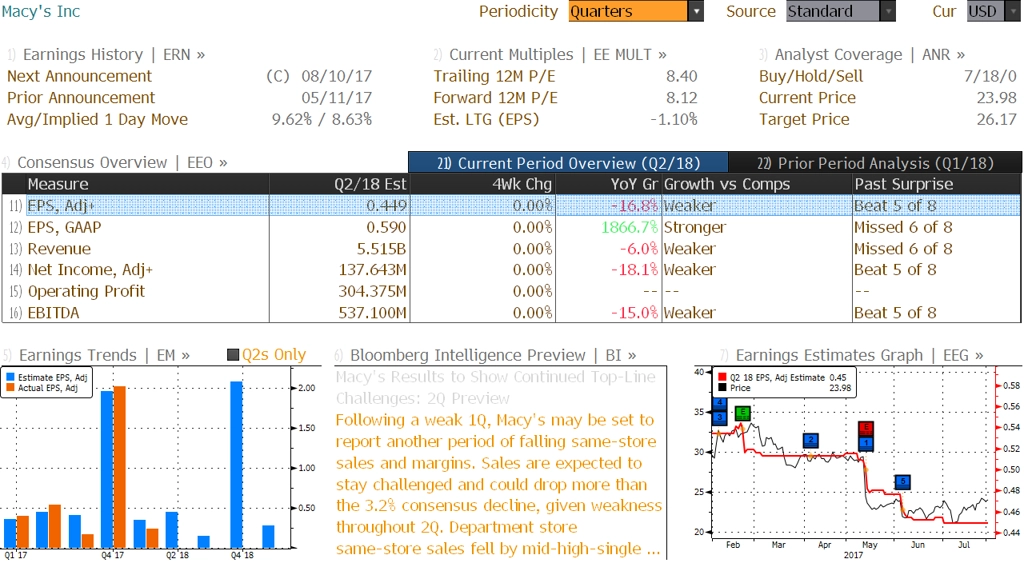Click the black Price legend swatch
The width and height of the screenshot is (1024, 563).
(722, 388)
